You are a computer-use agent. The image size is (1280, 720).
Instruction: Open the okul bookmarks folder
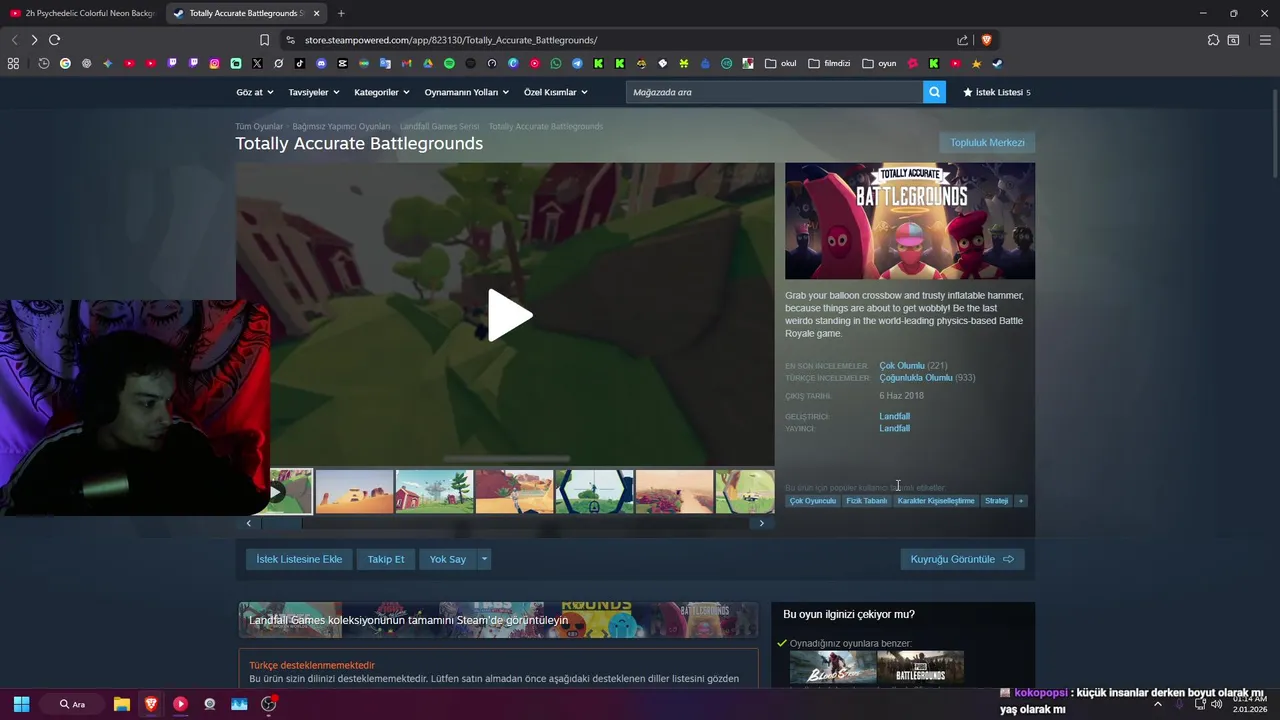click(x=781, y=63)
